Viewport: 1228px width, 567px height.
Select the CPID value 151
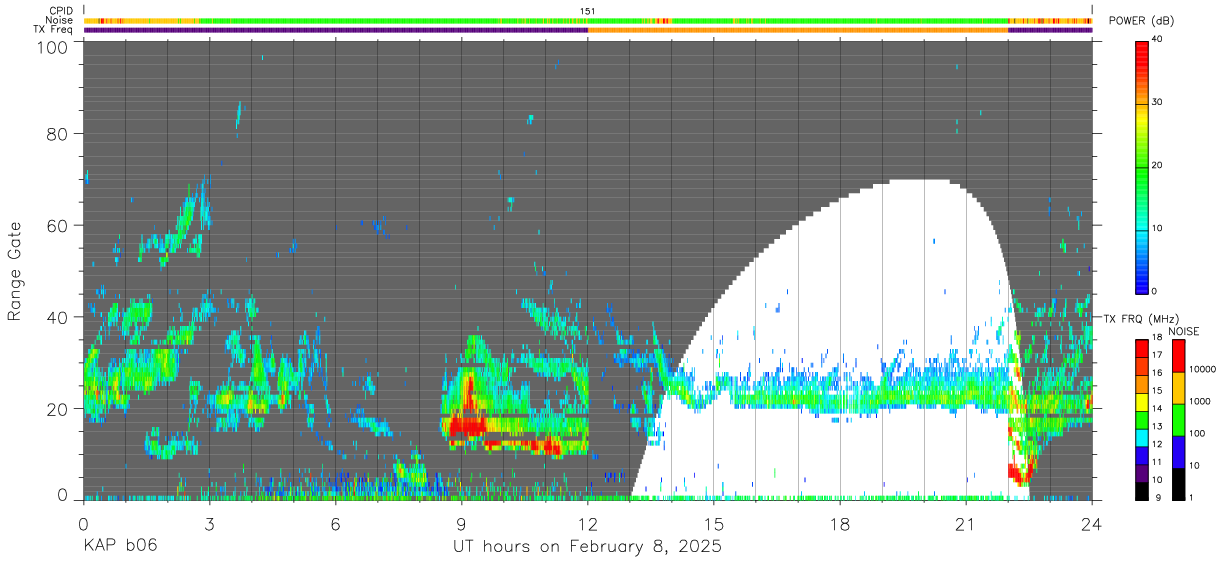point(588,11)
